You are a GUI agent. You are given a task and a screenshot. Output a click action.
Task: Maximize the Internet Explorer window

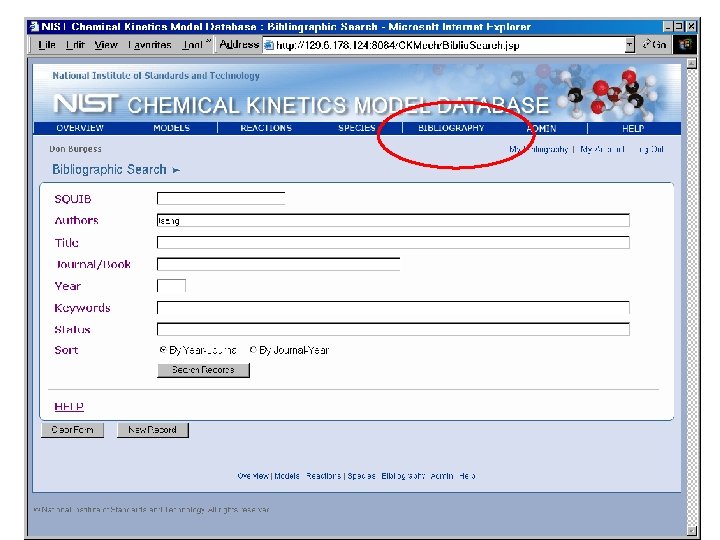tap(679, 27)
